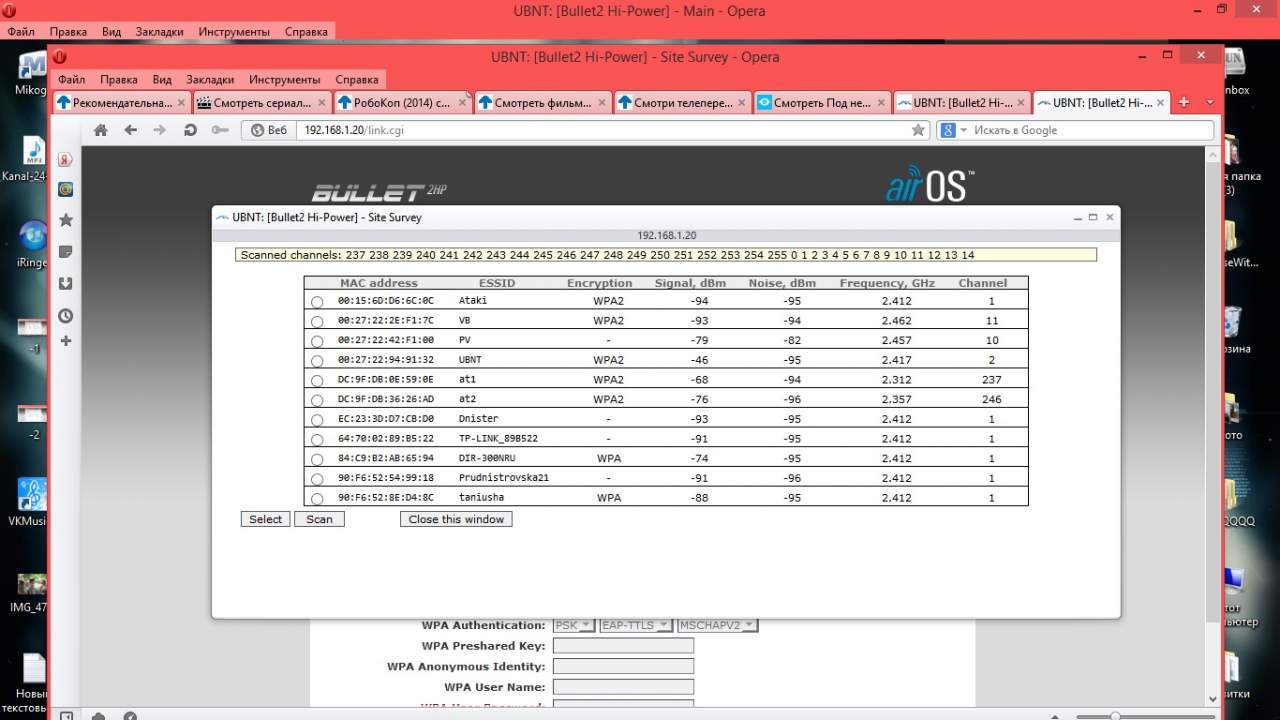Close the Смотреть сериал tab

322,102
